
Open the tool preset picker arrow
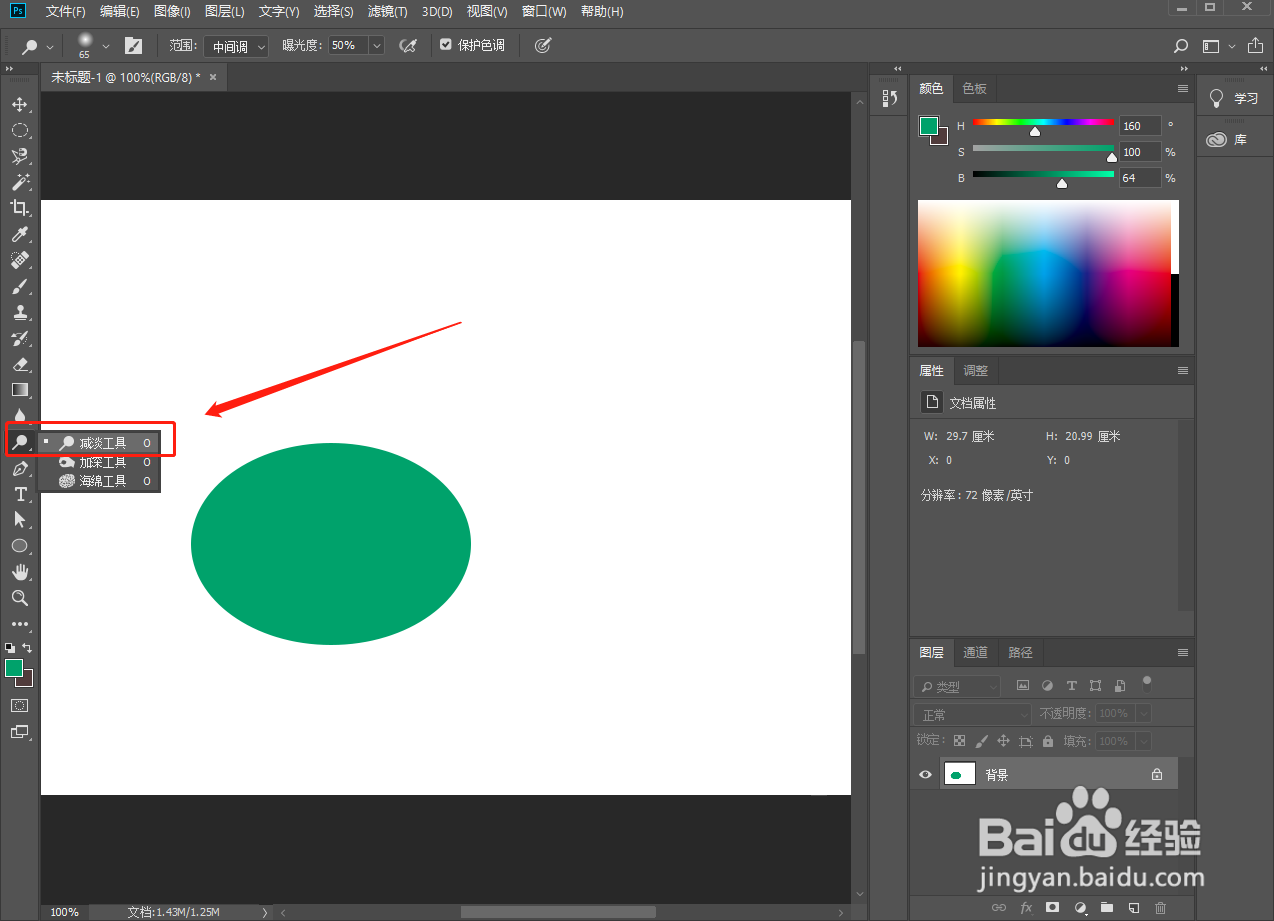point(50,46)
